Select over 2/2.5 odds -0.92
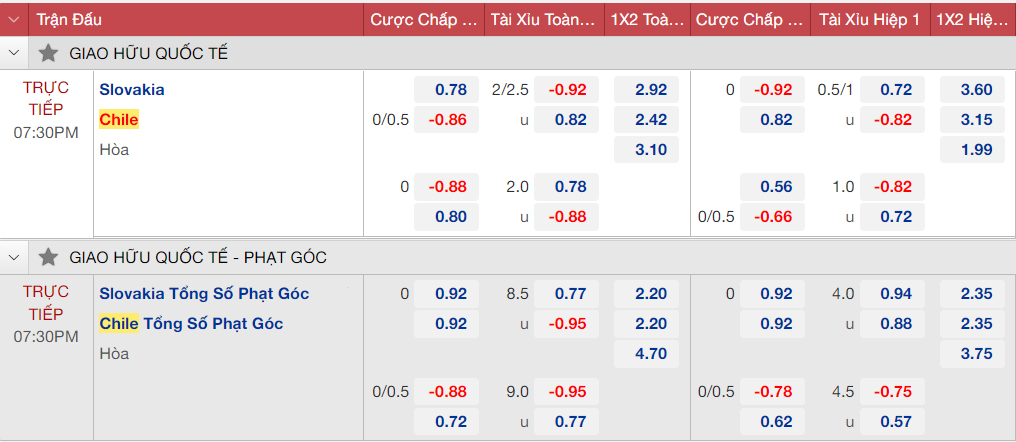1016x442 pixels. (x=566, y=89)
